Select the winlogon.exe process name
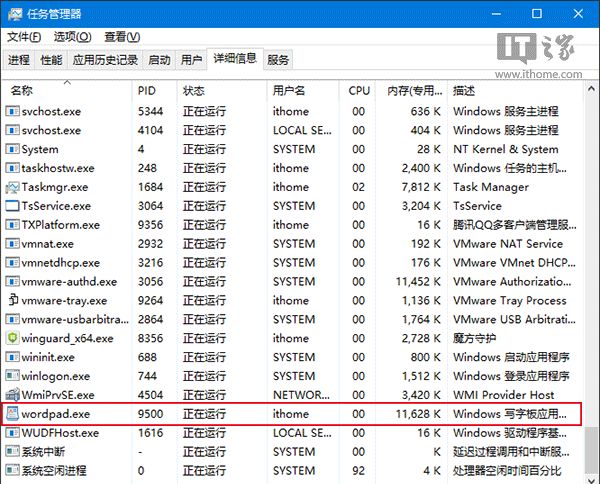The height and width of the screenshot is (484, 600). (x=55, y=376)
